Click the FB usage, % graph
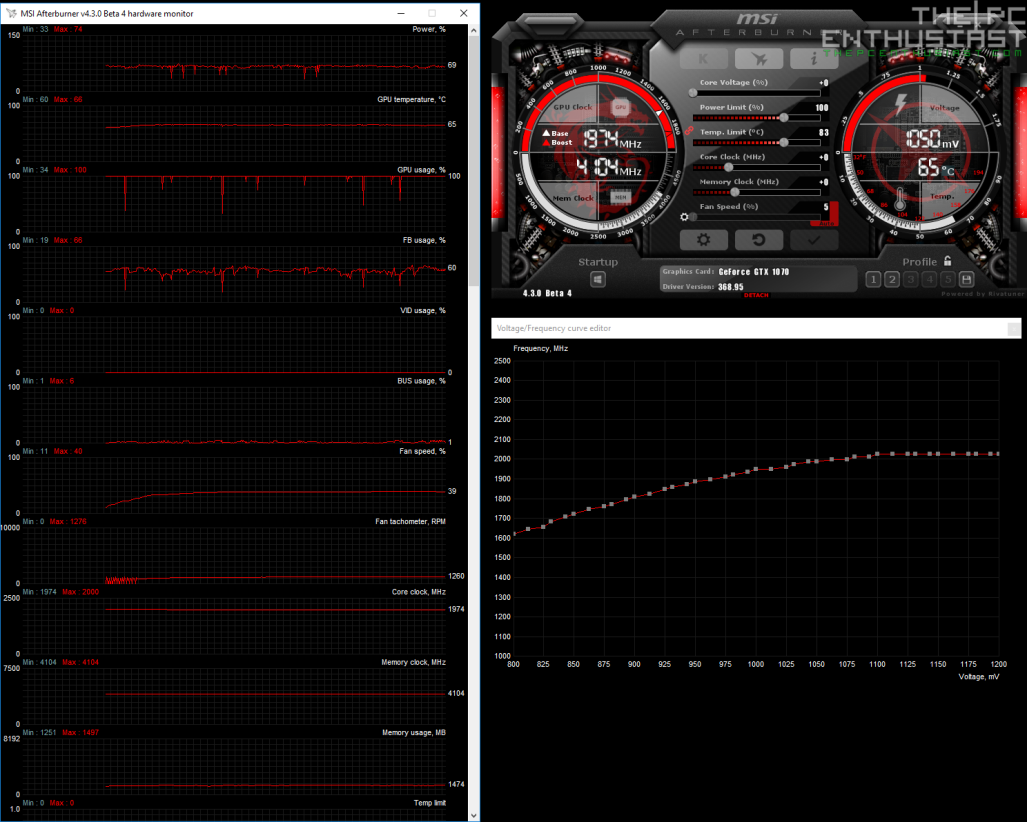 (x=234, y=274)
